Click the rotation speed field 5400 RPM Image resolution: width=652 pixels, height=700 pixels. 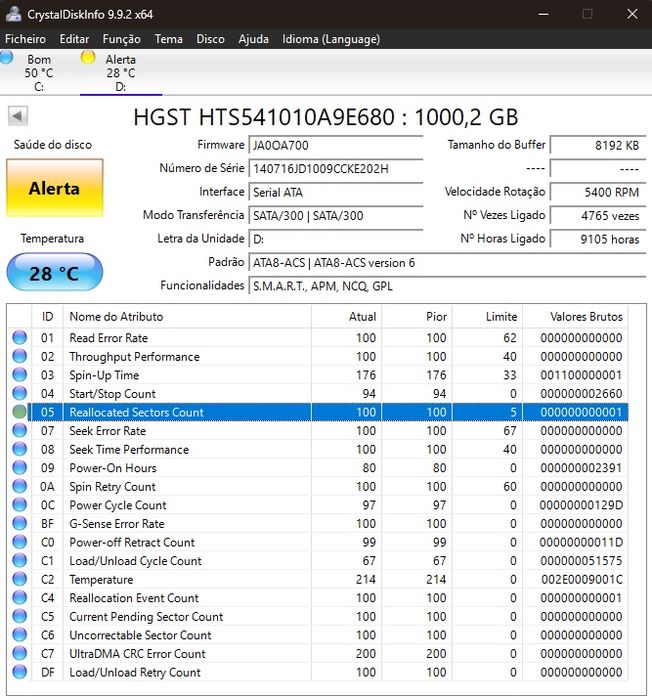598,192
